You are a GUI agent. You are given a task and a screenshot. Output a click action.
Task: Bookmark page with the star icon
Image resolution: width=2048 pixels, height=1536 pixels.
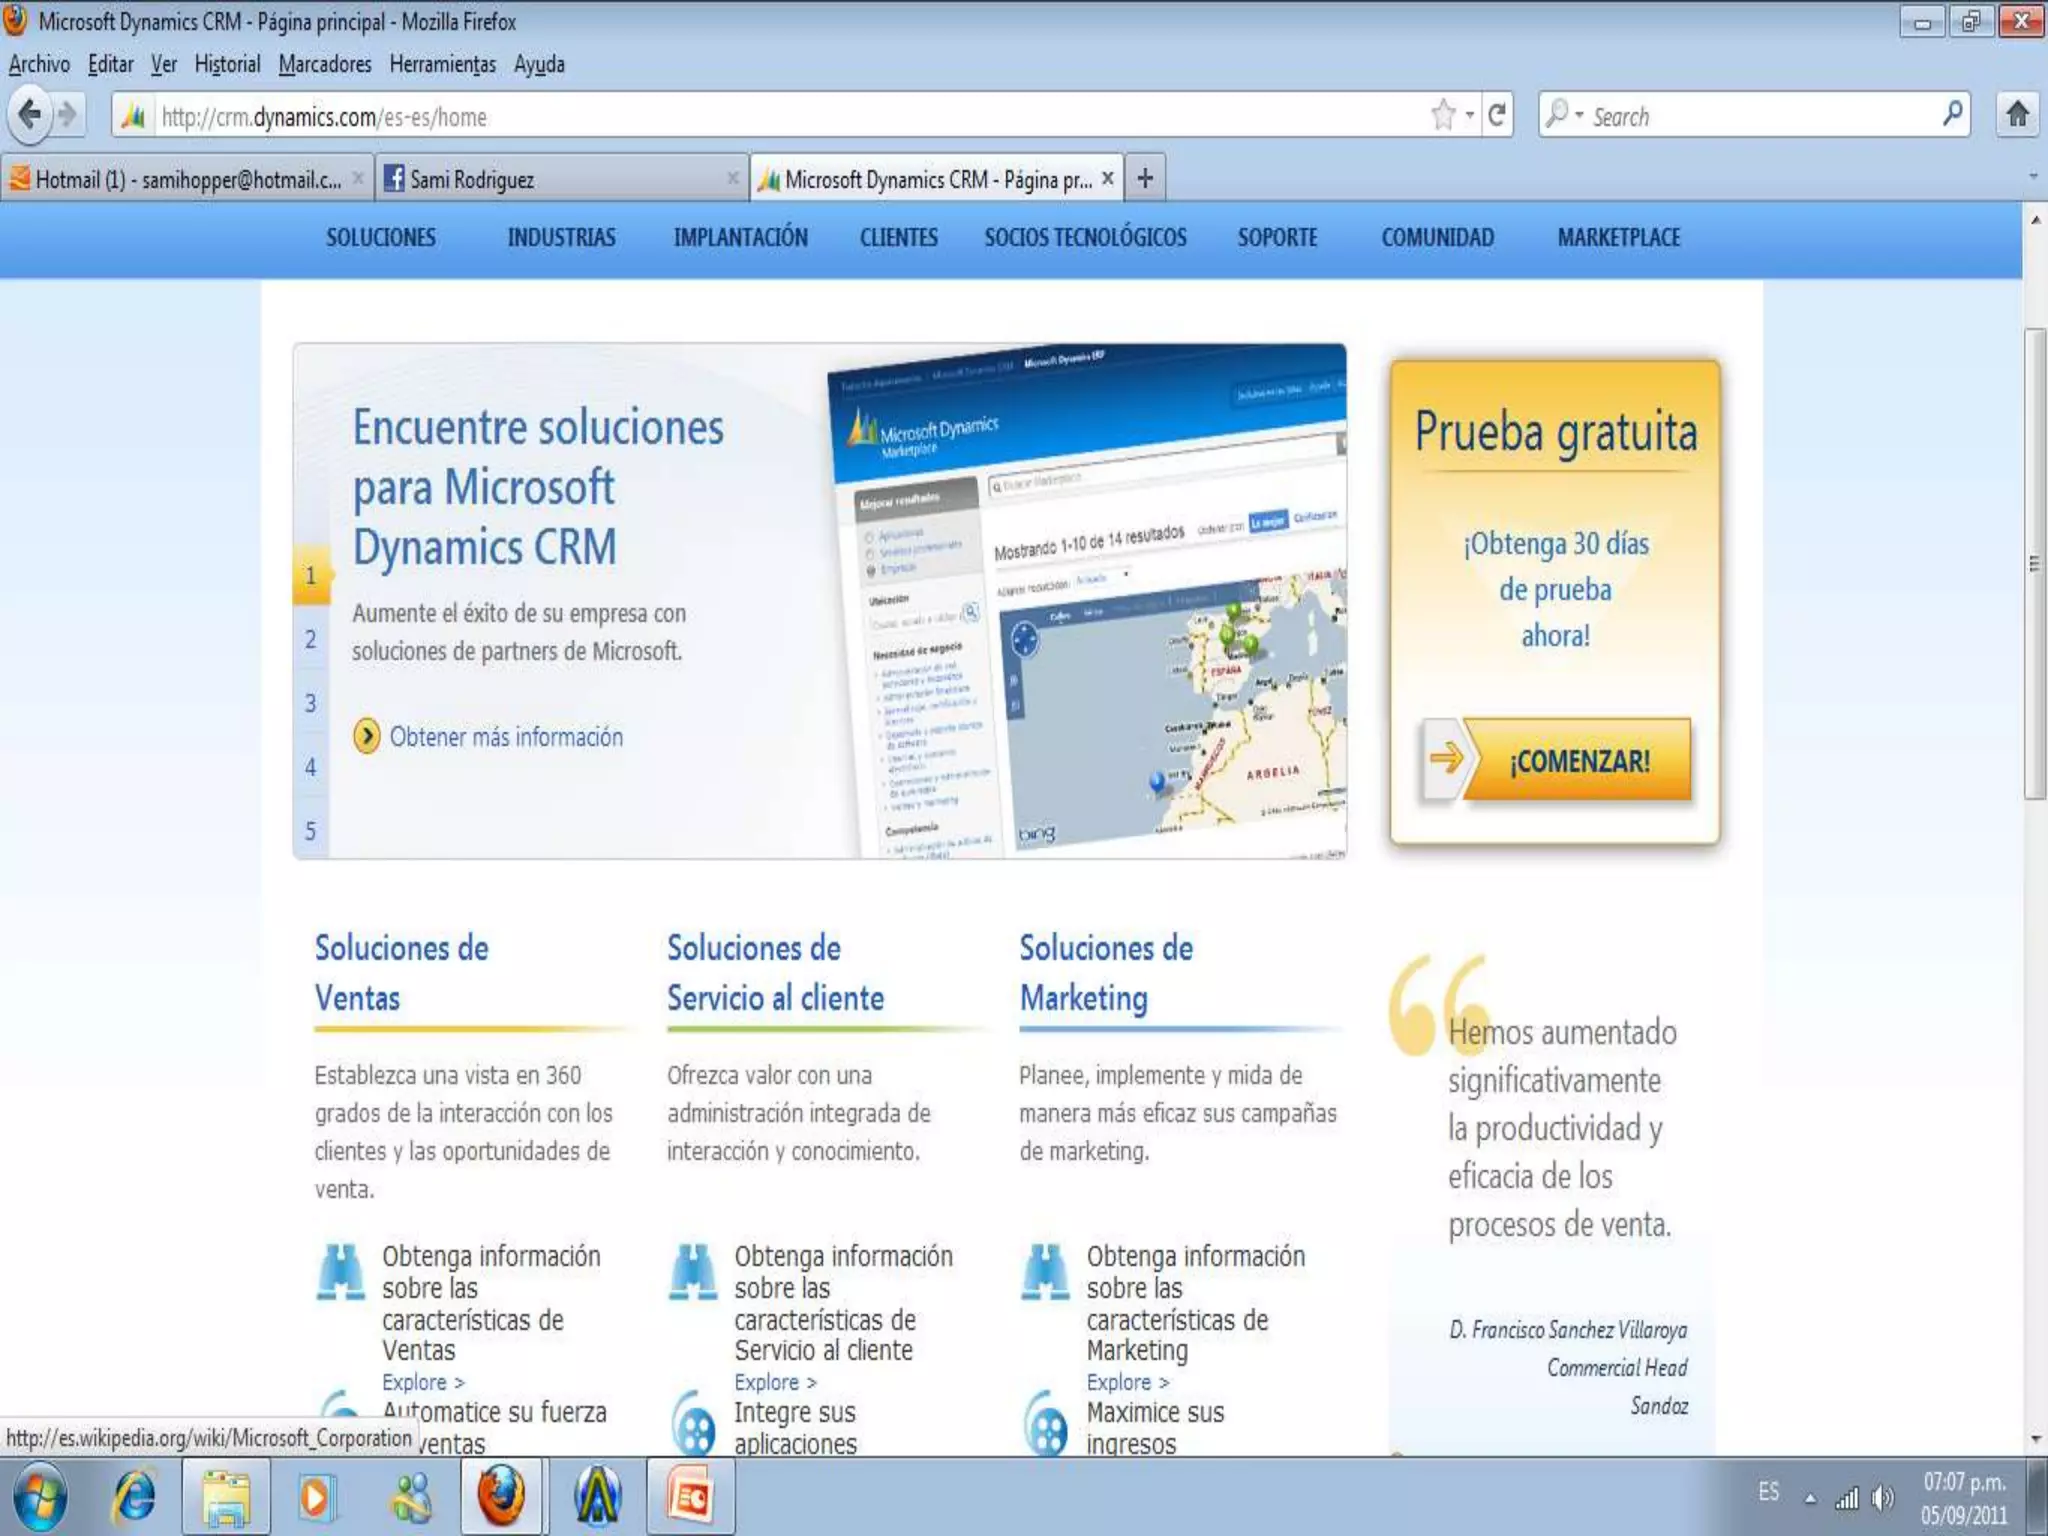coord(1442,116)
